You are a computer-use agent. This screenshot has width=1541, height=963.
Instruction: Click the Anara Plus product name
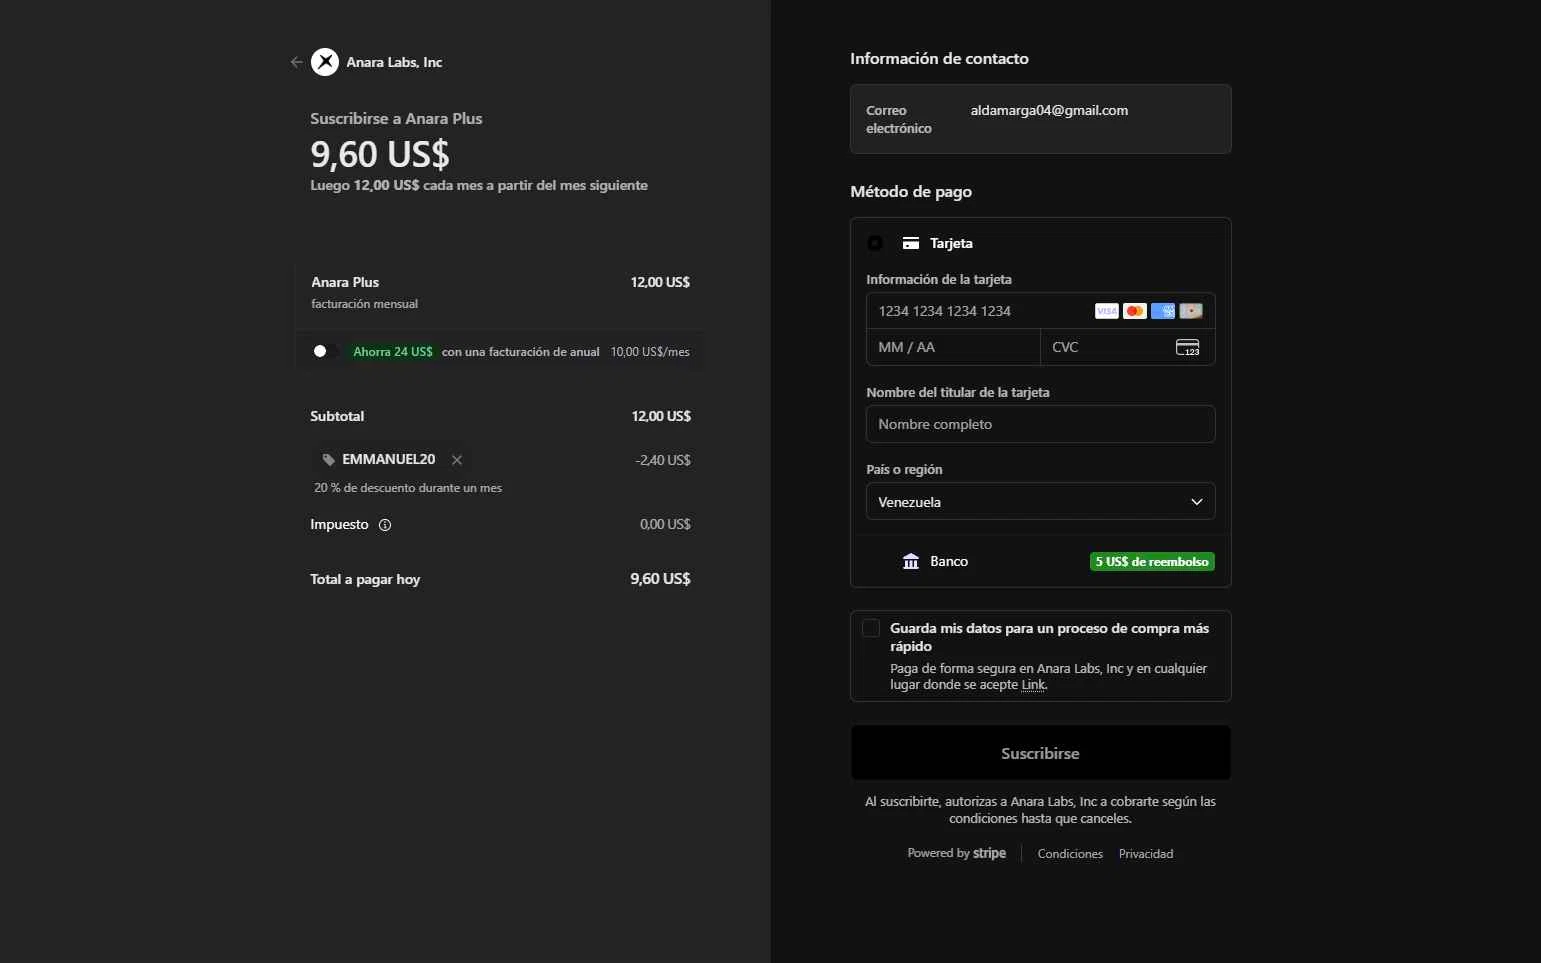[x=345, y=282]
